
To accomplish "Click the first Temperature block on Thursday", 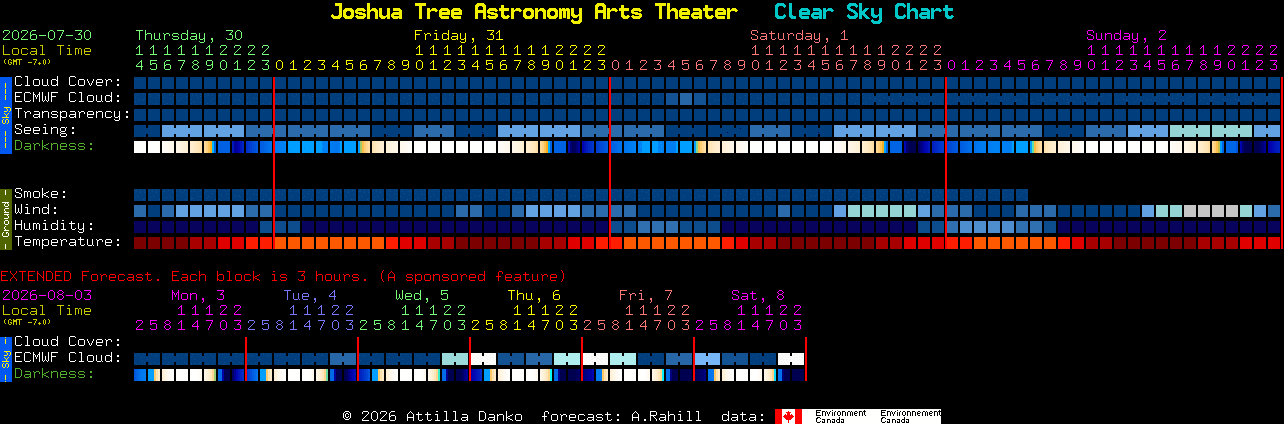I will (x=140, y=242).
